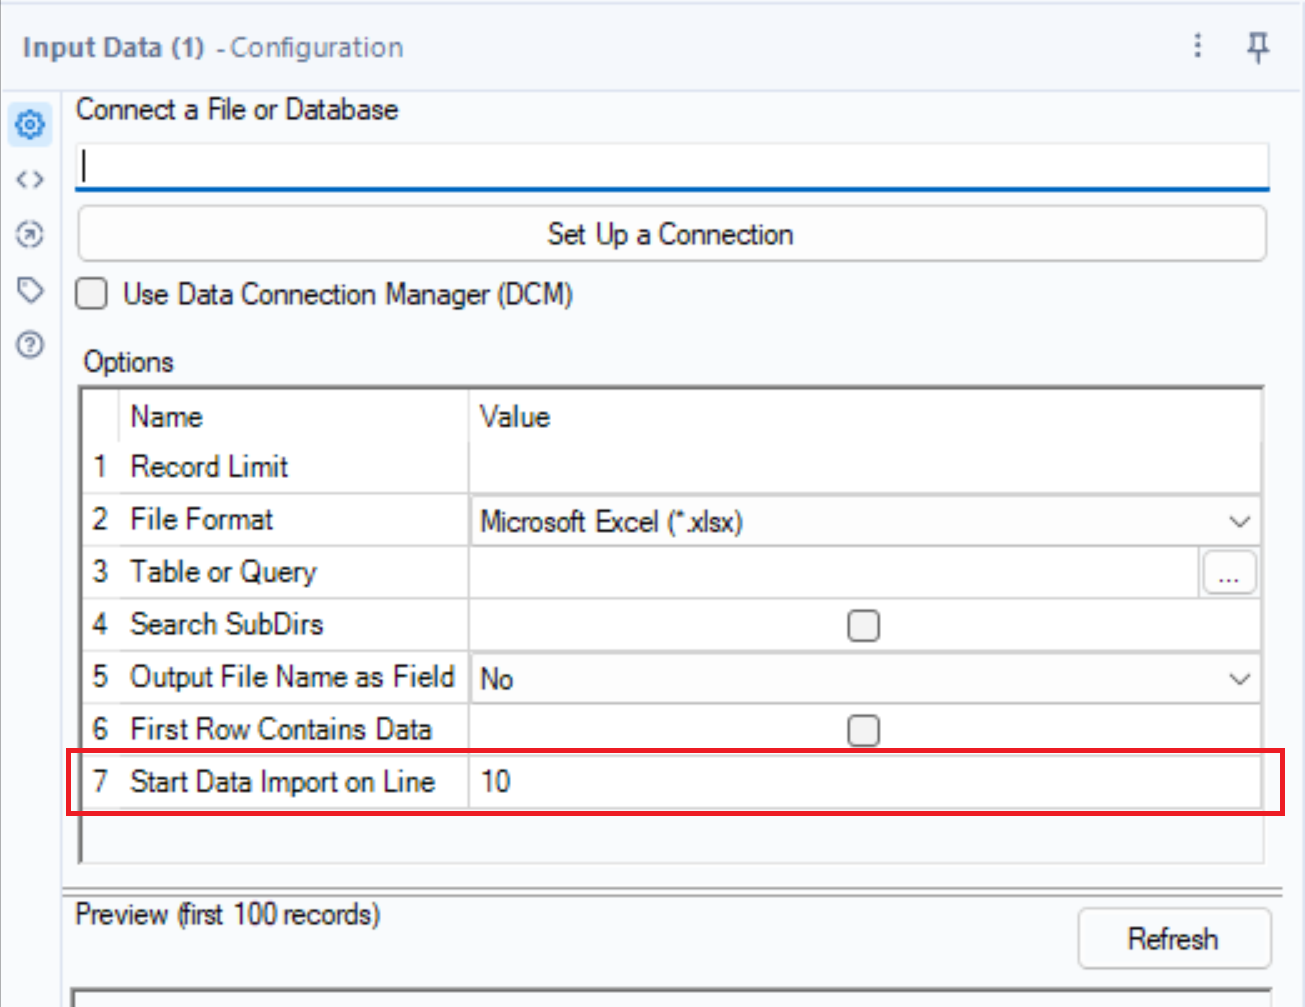Toggle the Search SubDirs checkbox
The height and width of the screenshot is (1007, 1305).
pos(862,625)
